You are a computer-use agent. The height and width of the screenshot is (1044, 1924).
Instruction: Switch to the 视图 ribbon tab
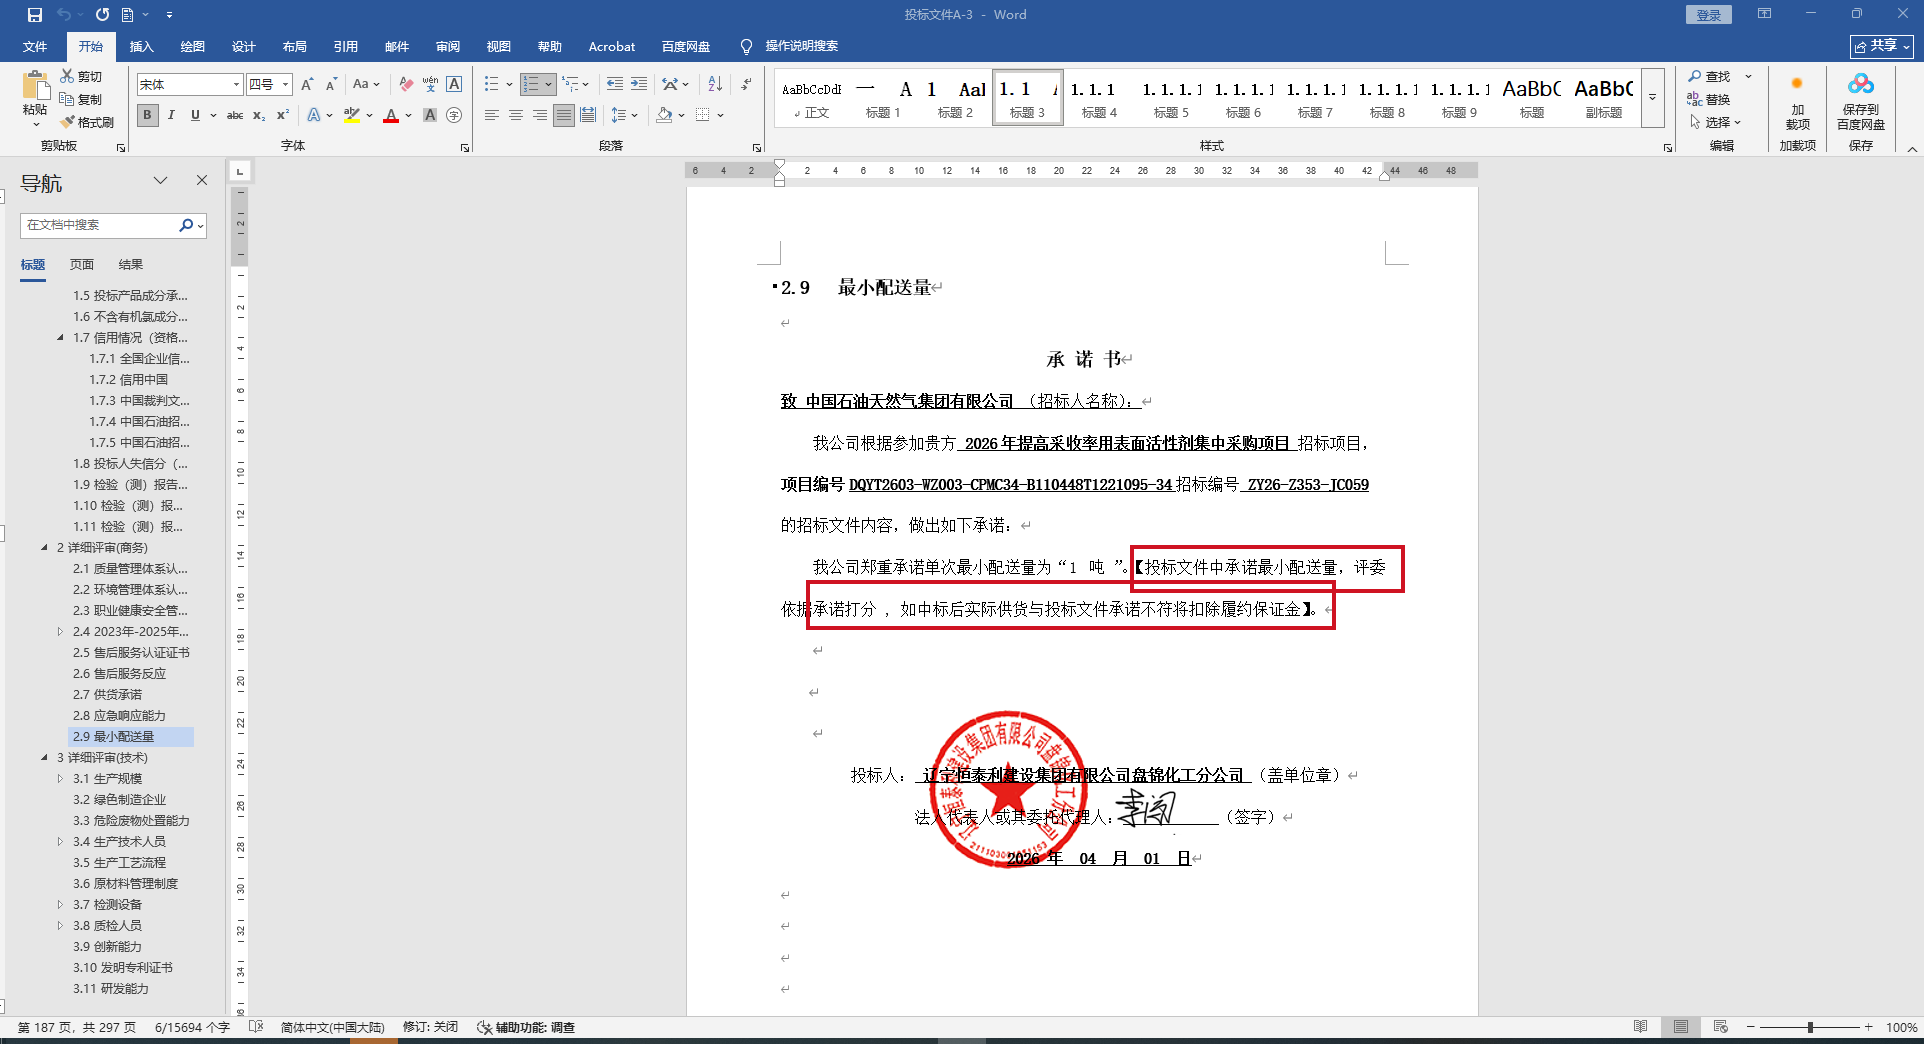[499, 47]
